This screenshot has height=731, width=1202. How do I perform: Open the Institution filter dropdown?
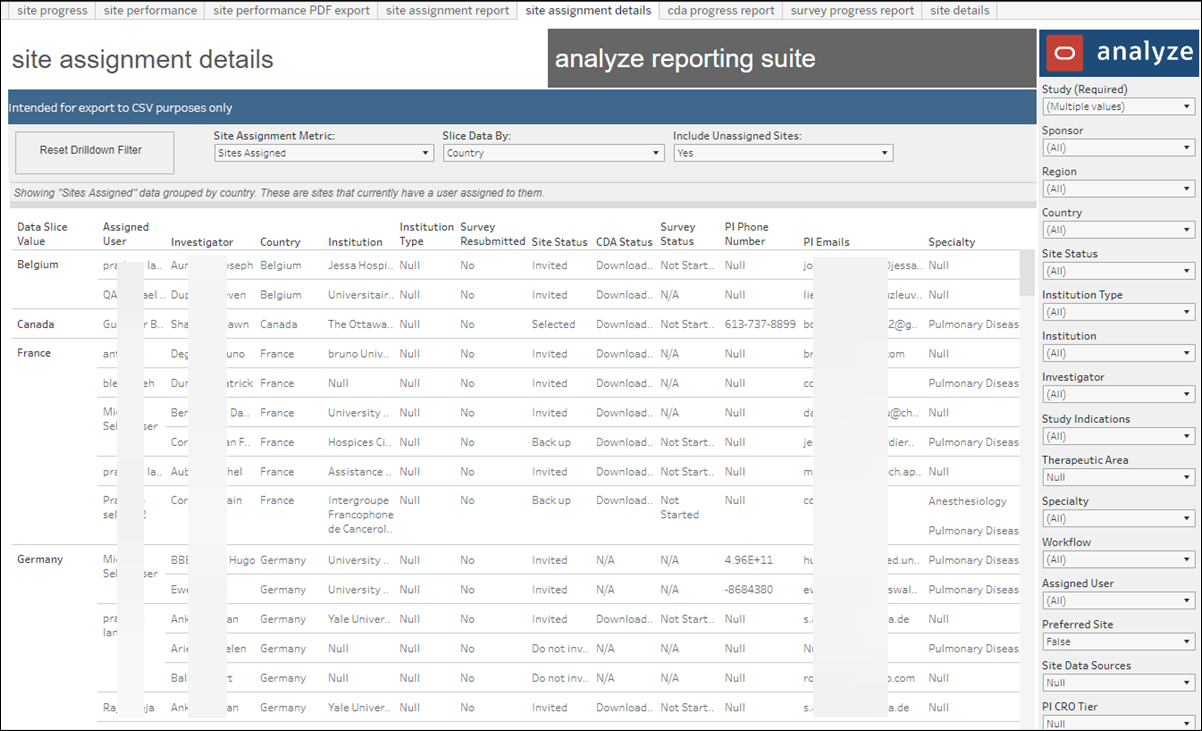pyautogui.click(x=1118, y=353)
